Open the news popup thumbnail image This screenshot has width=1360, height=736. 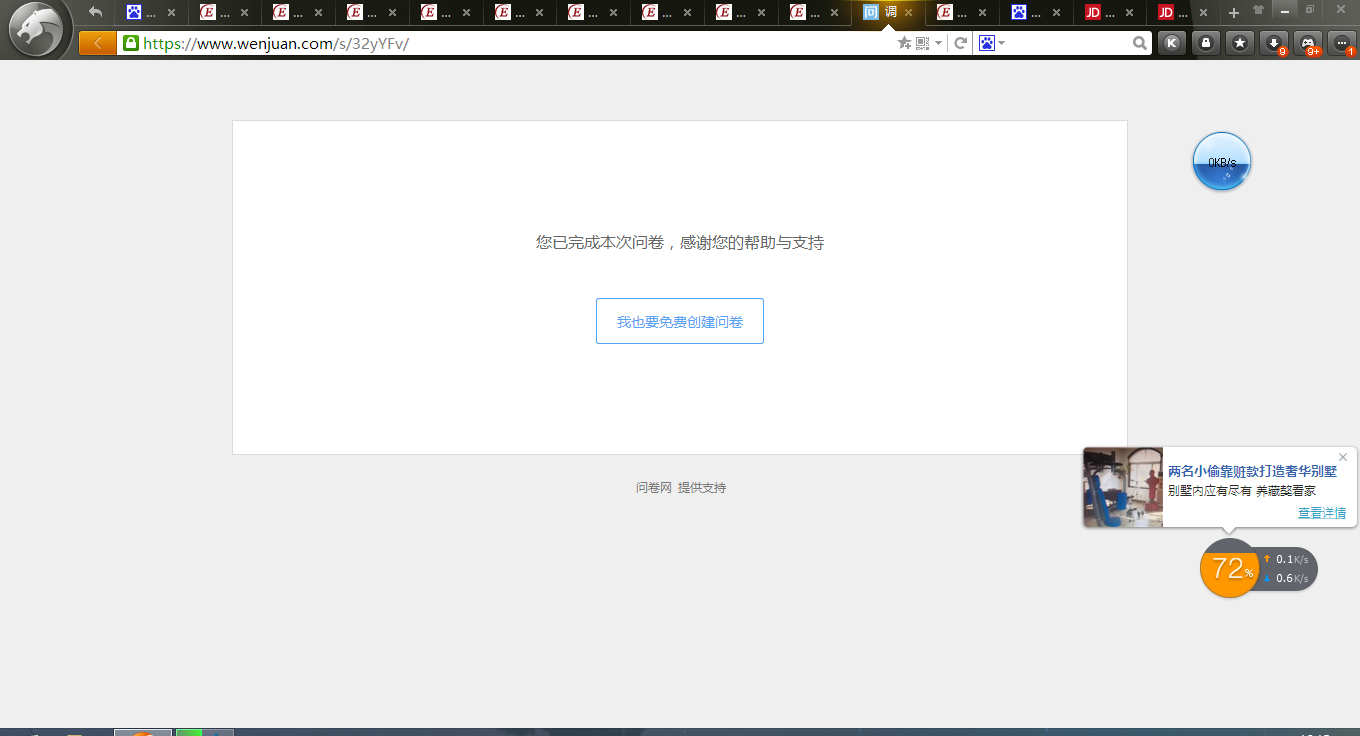point(1123,487)
